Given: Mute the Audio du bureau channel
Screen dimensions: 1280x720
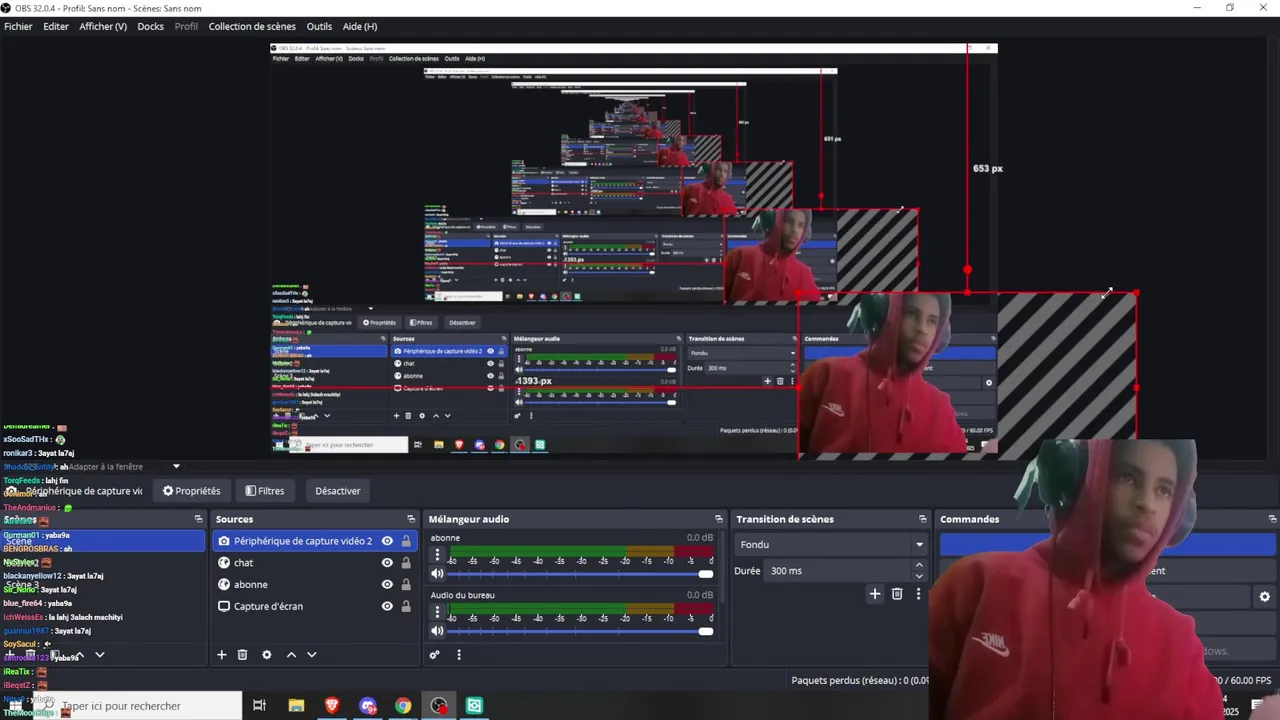Looking at the screenshot, I should [437, 631].
